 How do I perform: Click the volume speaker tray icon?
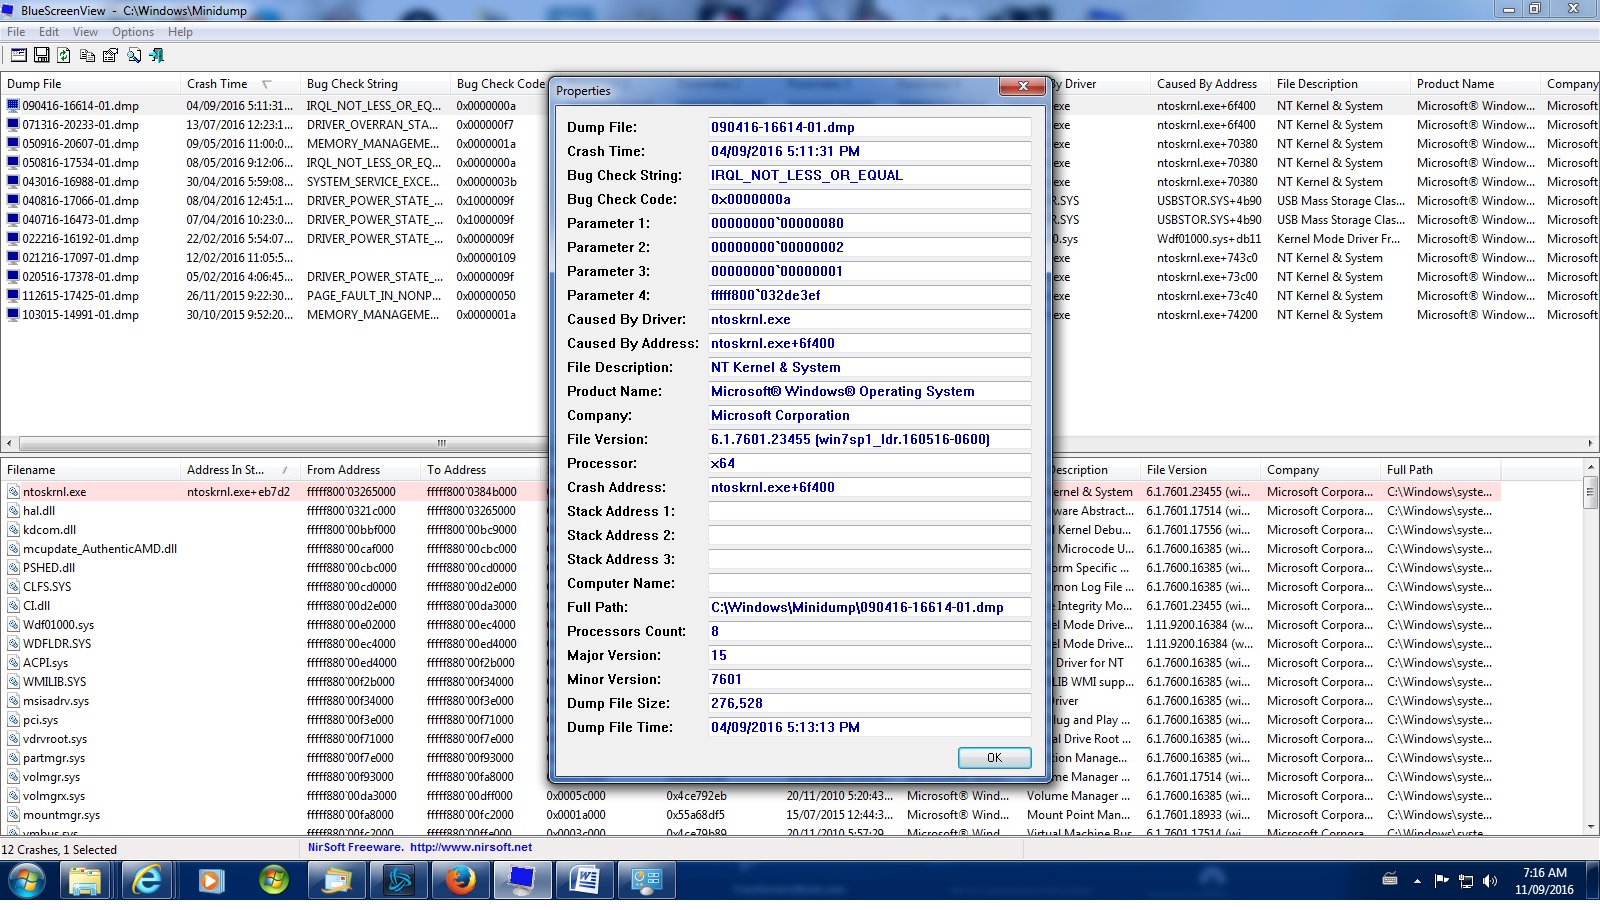click(1490, 881)
